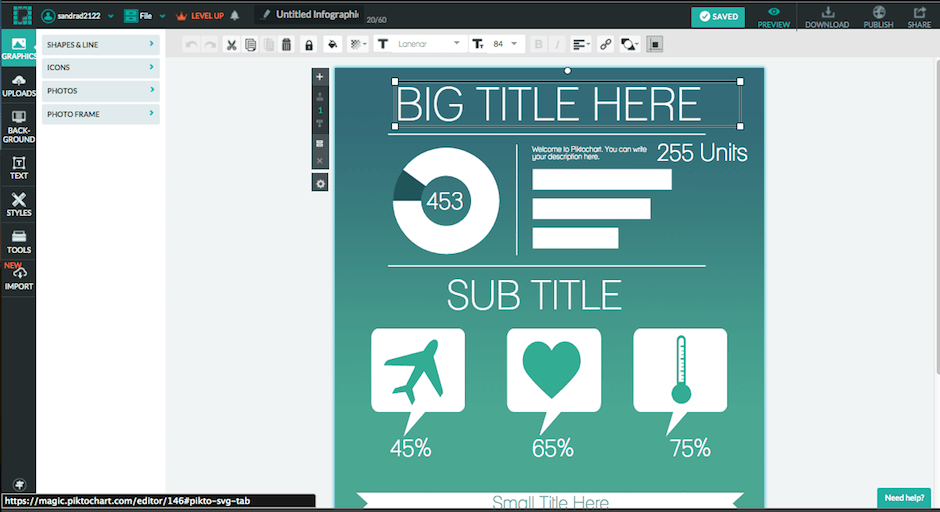Add a new block with plus icon
The height and width of the screenshot is (512, 940).
pyautogui.click(x=320, y=76)
